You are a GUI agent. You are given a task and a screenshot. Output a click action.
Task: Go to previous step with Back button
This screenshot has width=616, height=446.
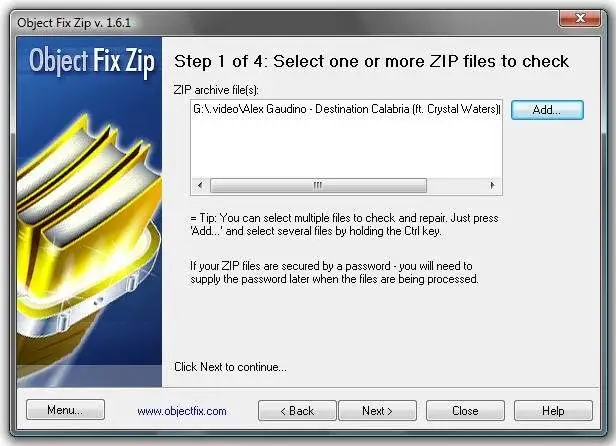coord(297,411)
